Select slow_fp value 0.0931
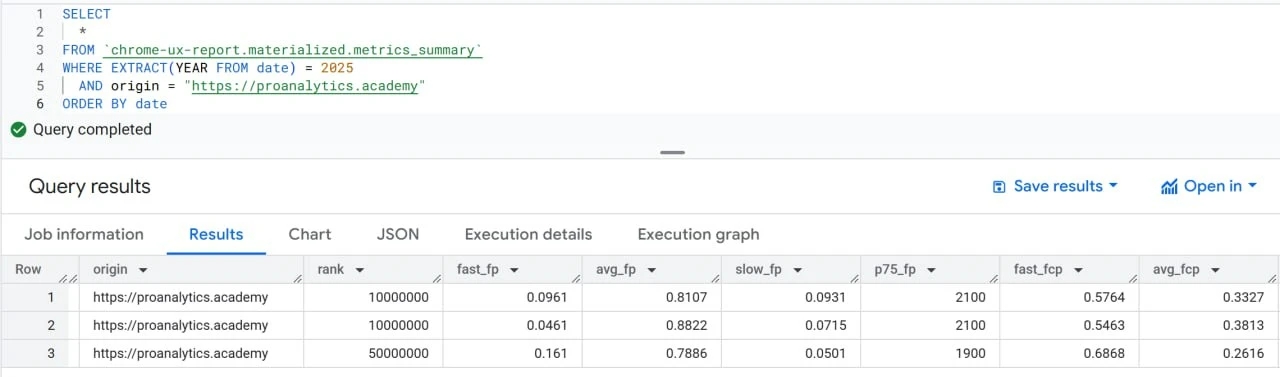The height and width of the screenshot is (377, 1280). 791,297
